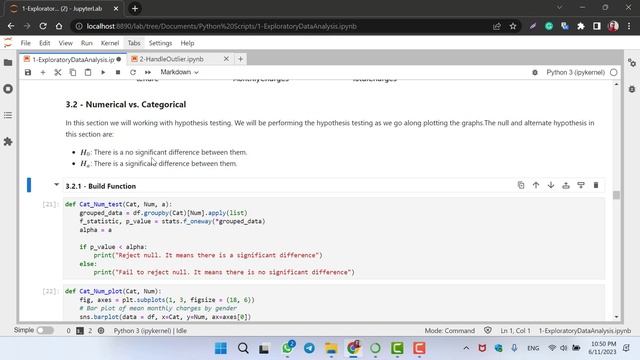Open a new launcher tab
The width and height of the screenshot is (640, 360).
240,59
